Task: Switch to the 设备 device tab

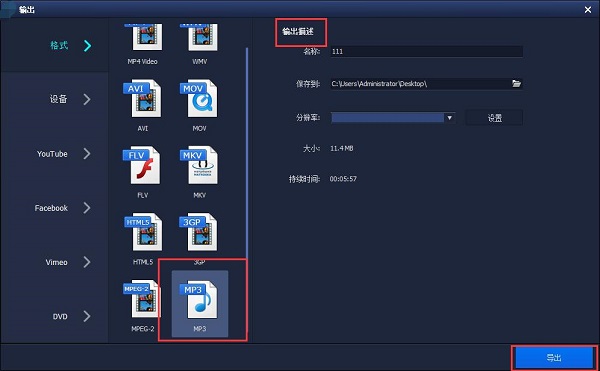Action: click(x=55, y=99)
